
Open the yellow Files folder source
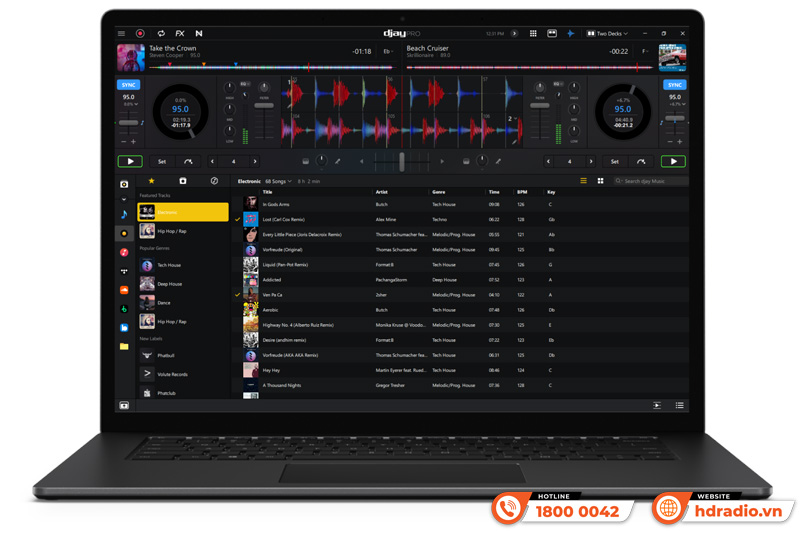coord(124,347)
